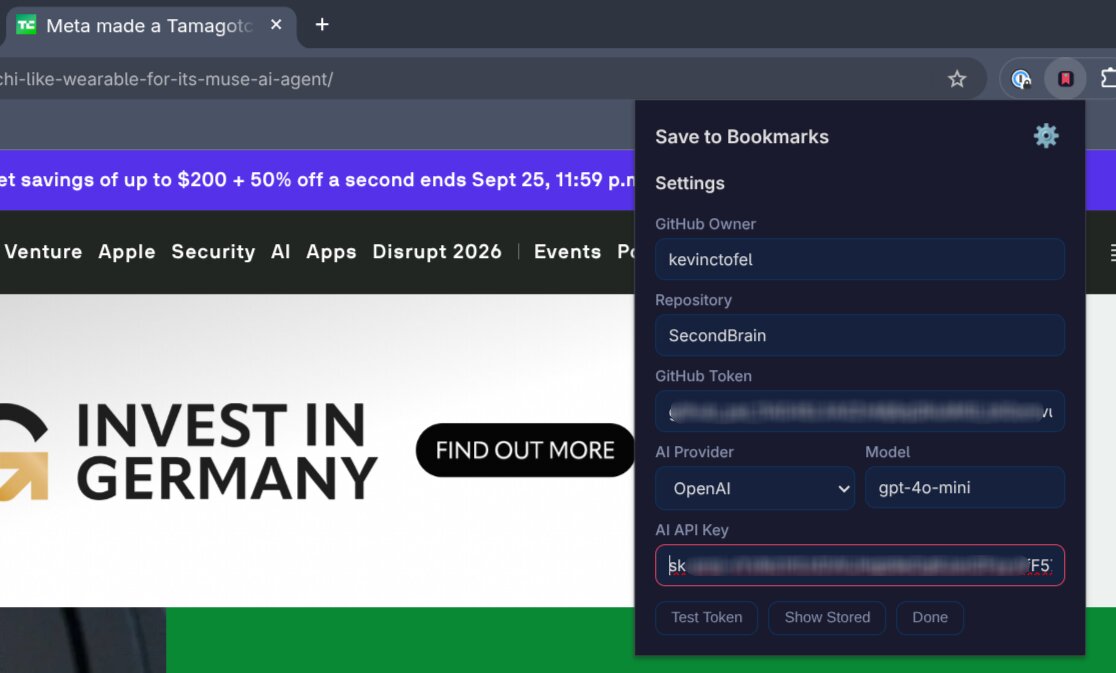Click the Model label

888,452
